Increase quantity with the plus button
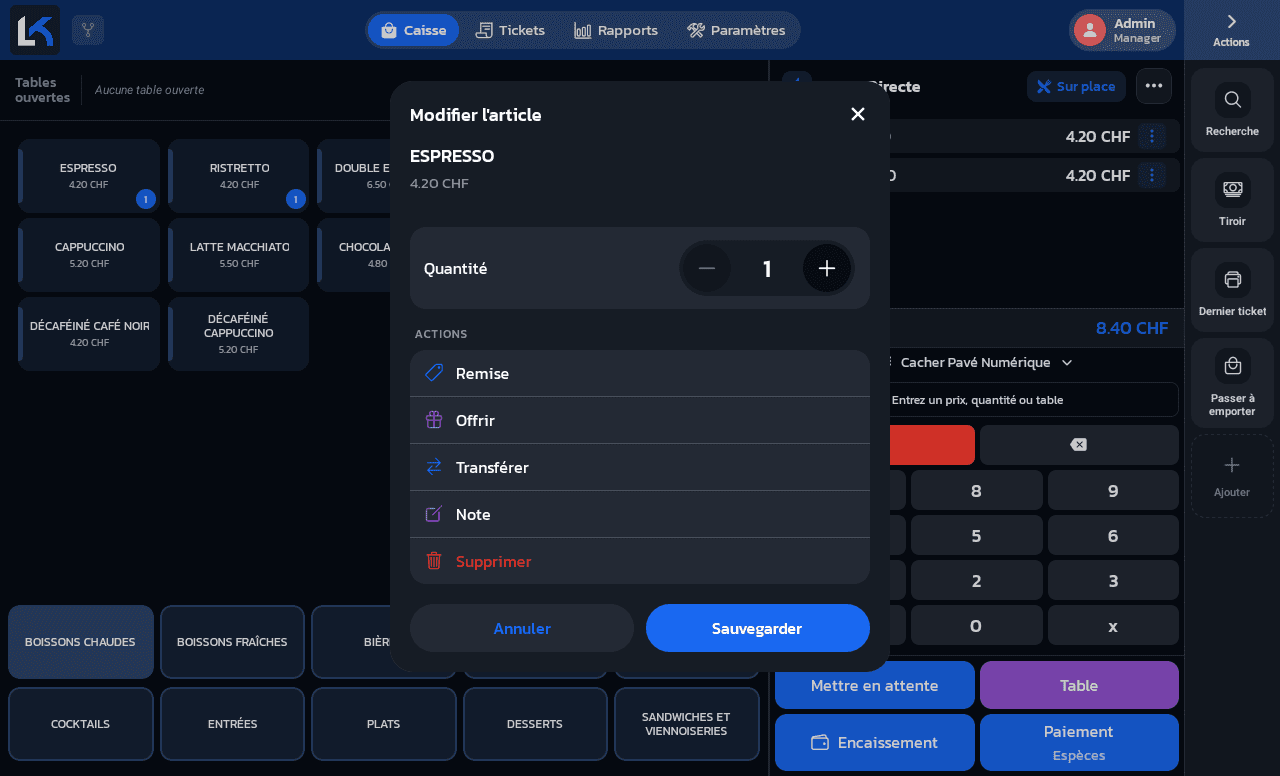This screenshot has height=776, width=1280. tap(827, 268)
